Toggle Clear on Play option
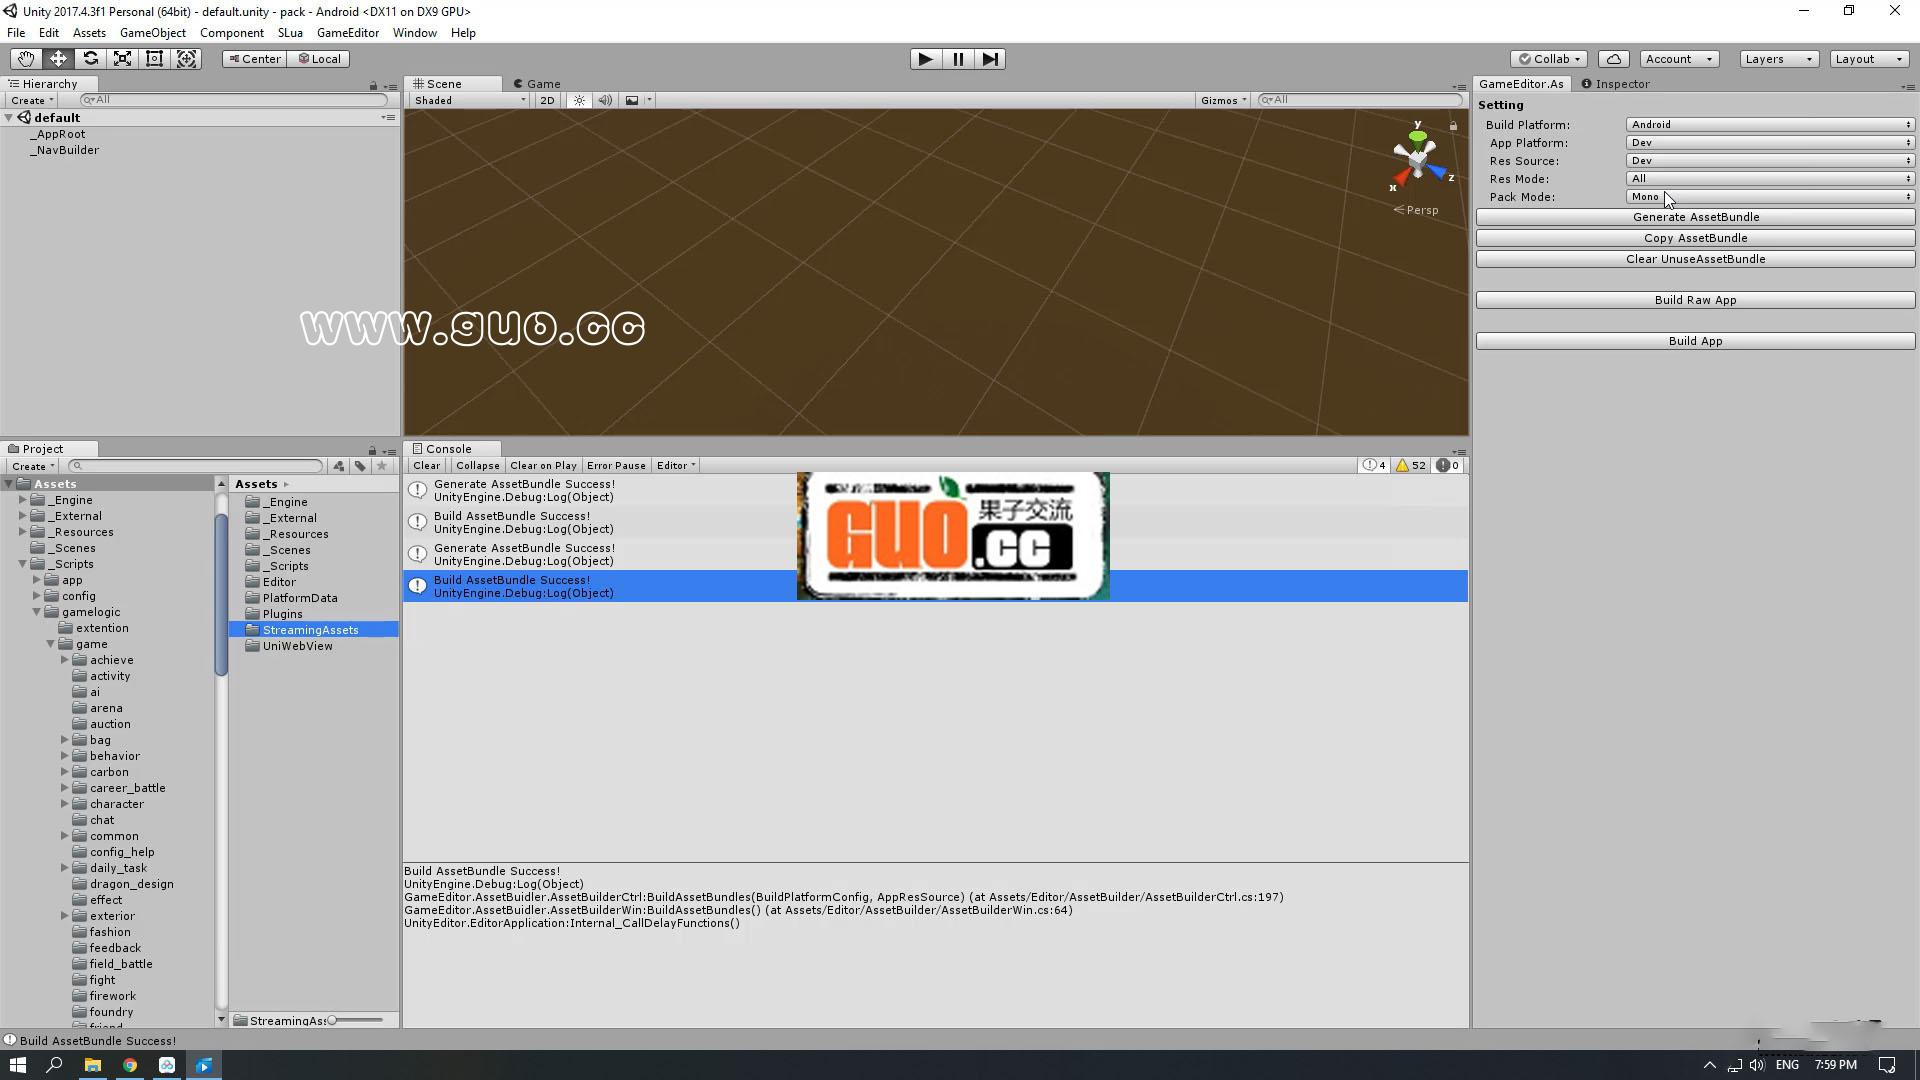This screenshot has height=1080, width=1920. coord(543,466)
